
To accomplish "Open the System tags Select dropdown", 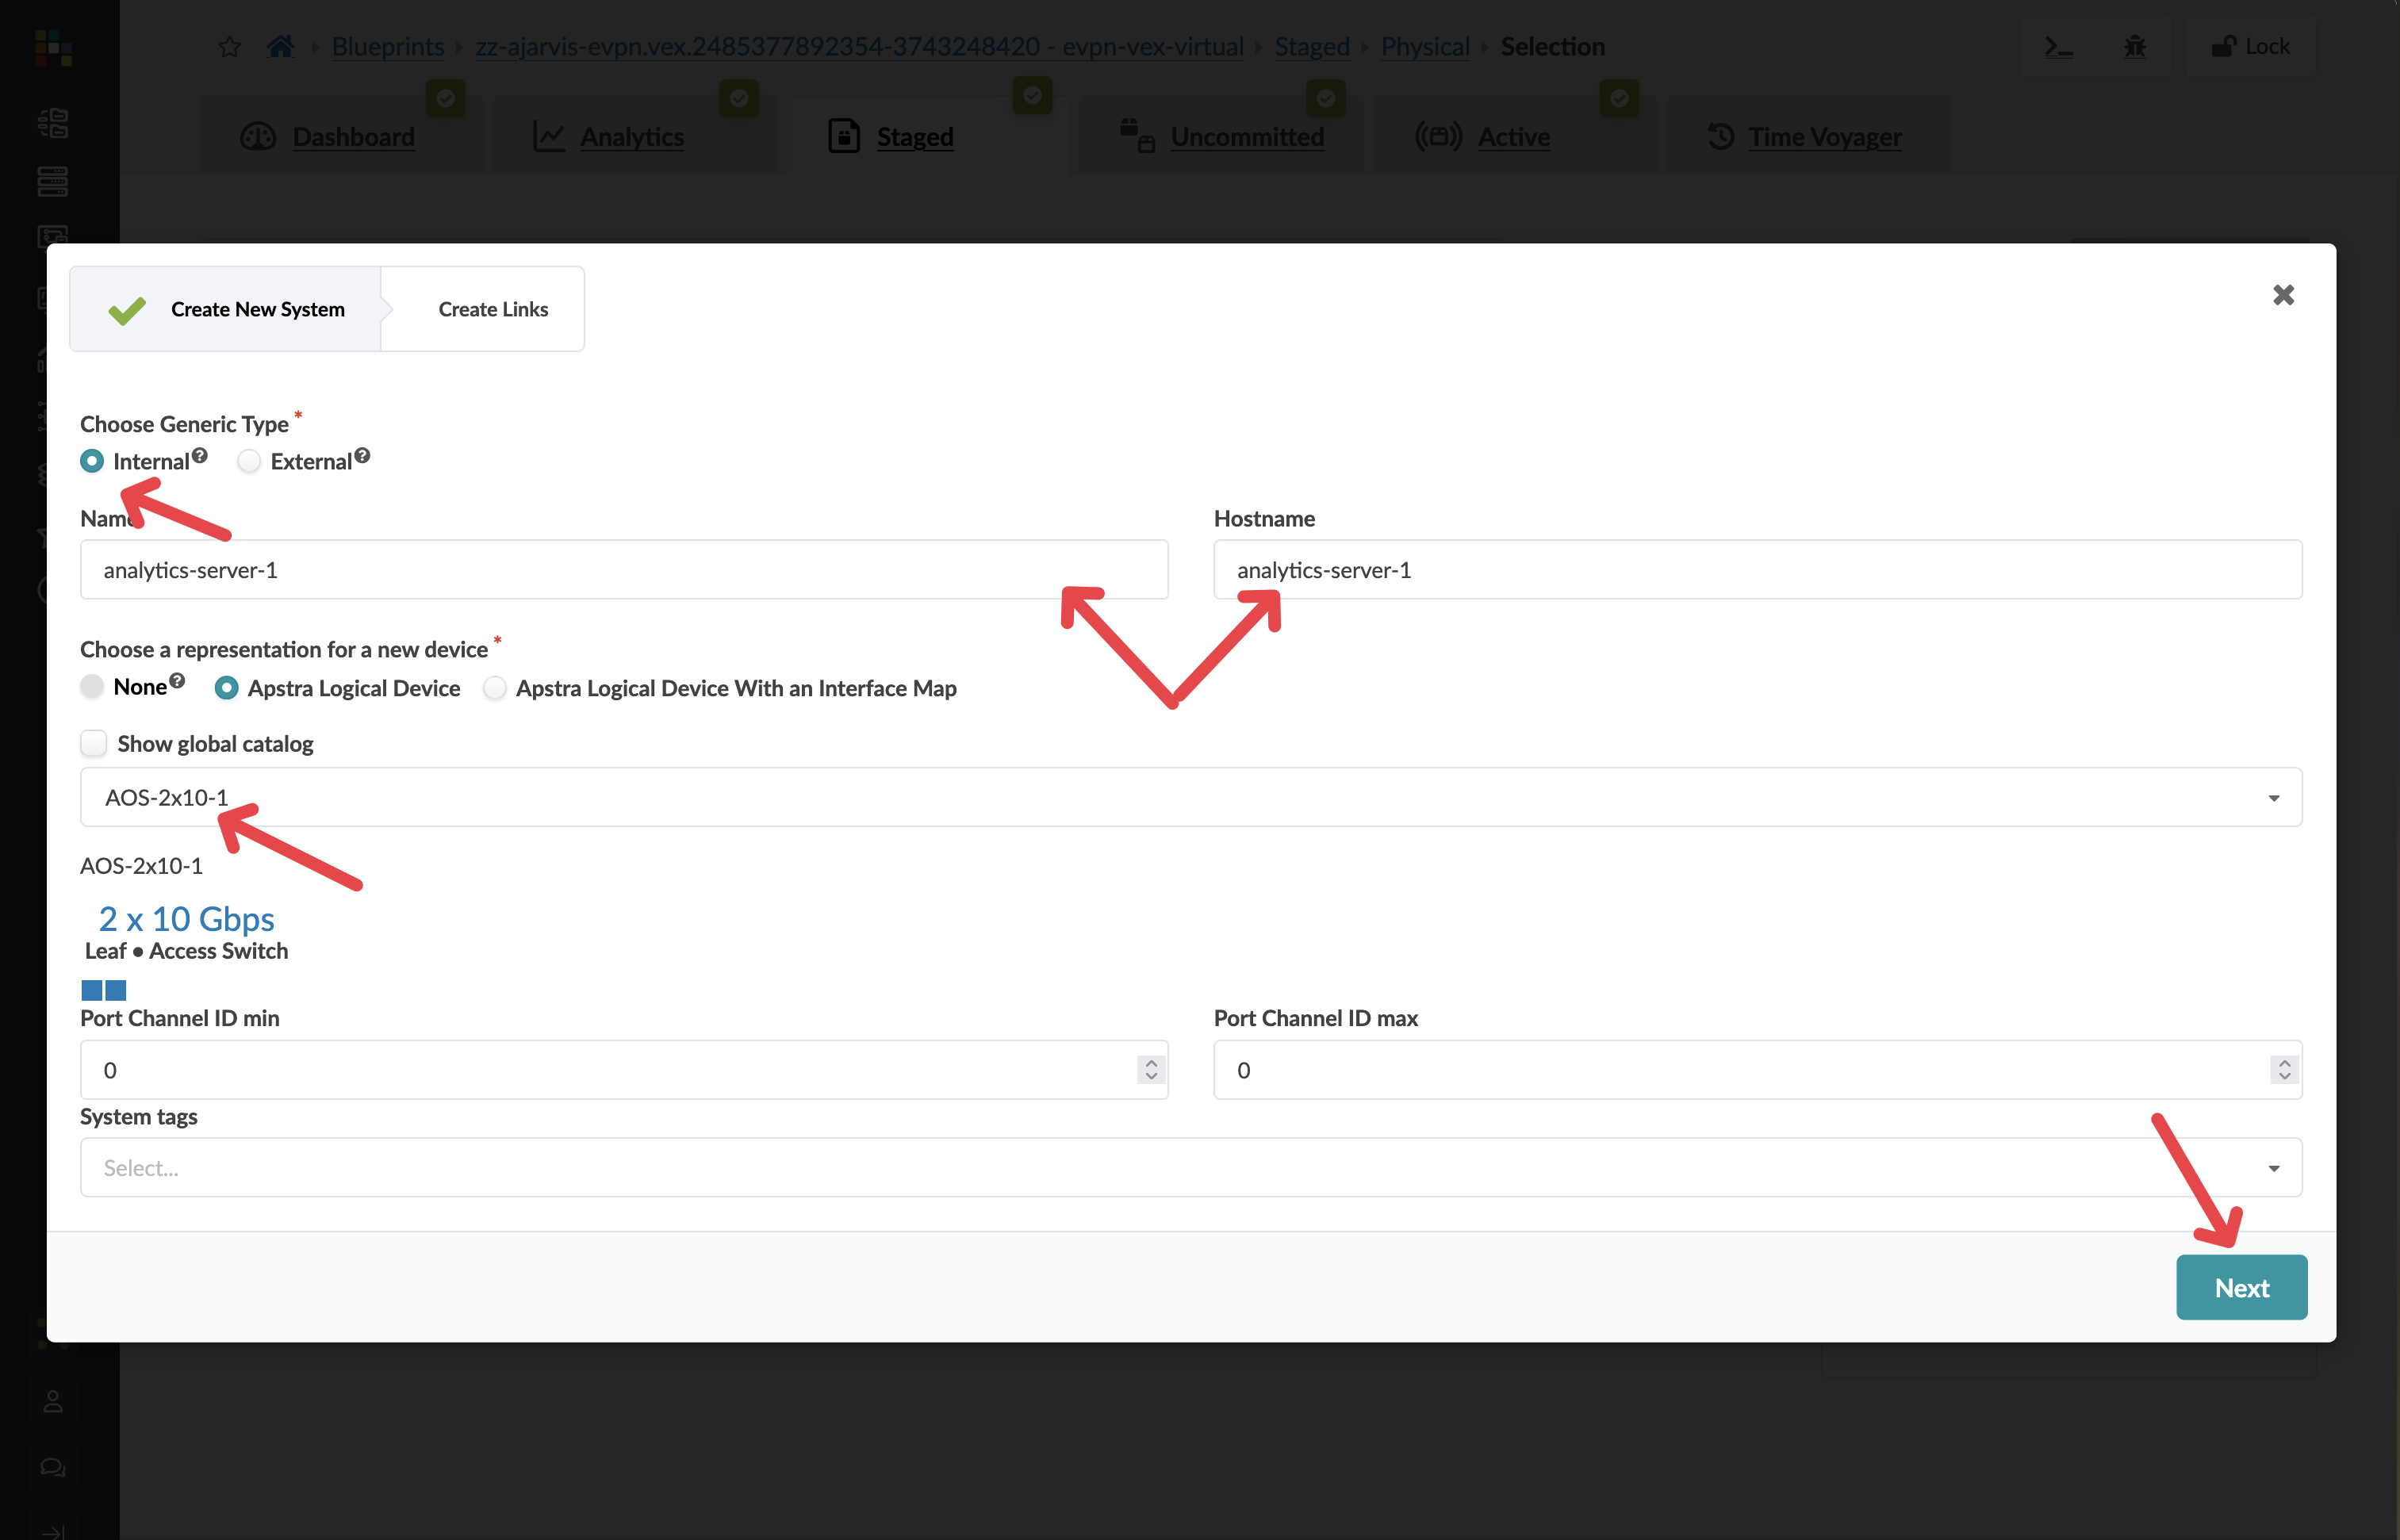I will (x=2272, y=1167).
